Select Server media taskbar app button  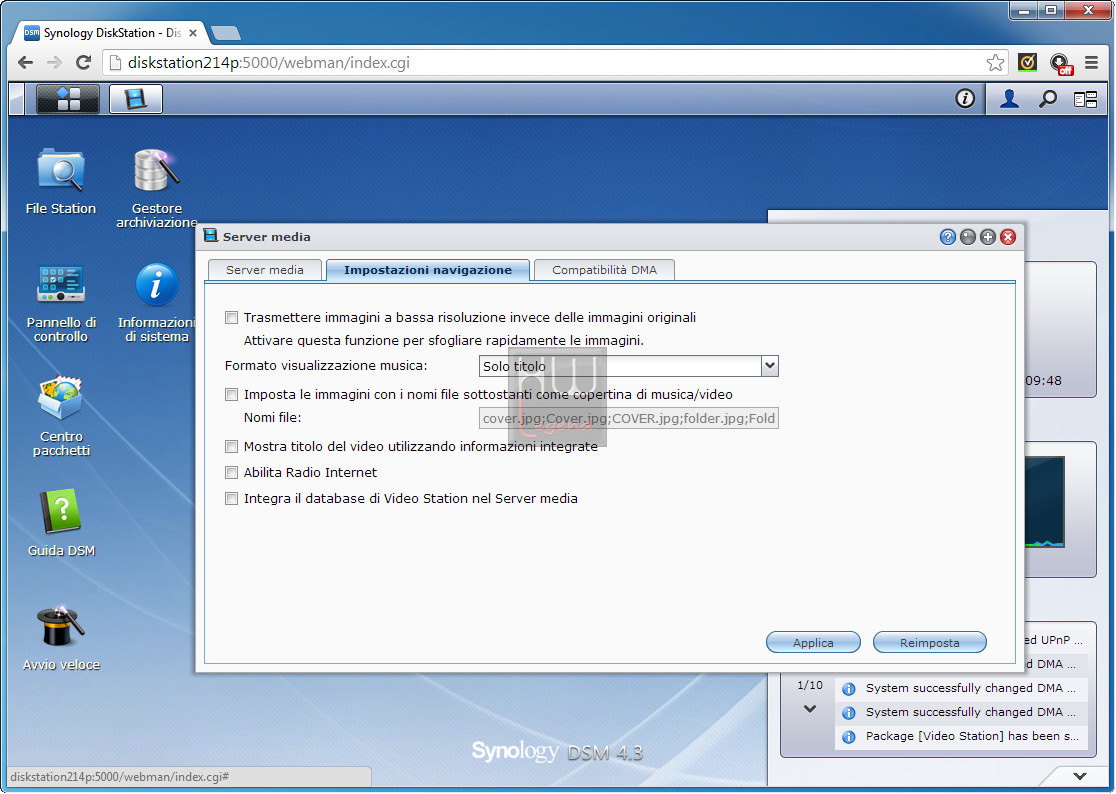click(x=136, y=99)
